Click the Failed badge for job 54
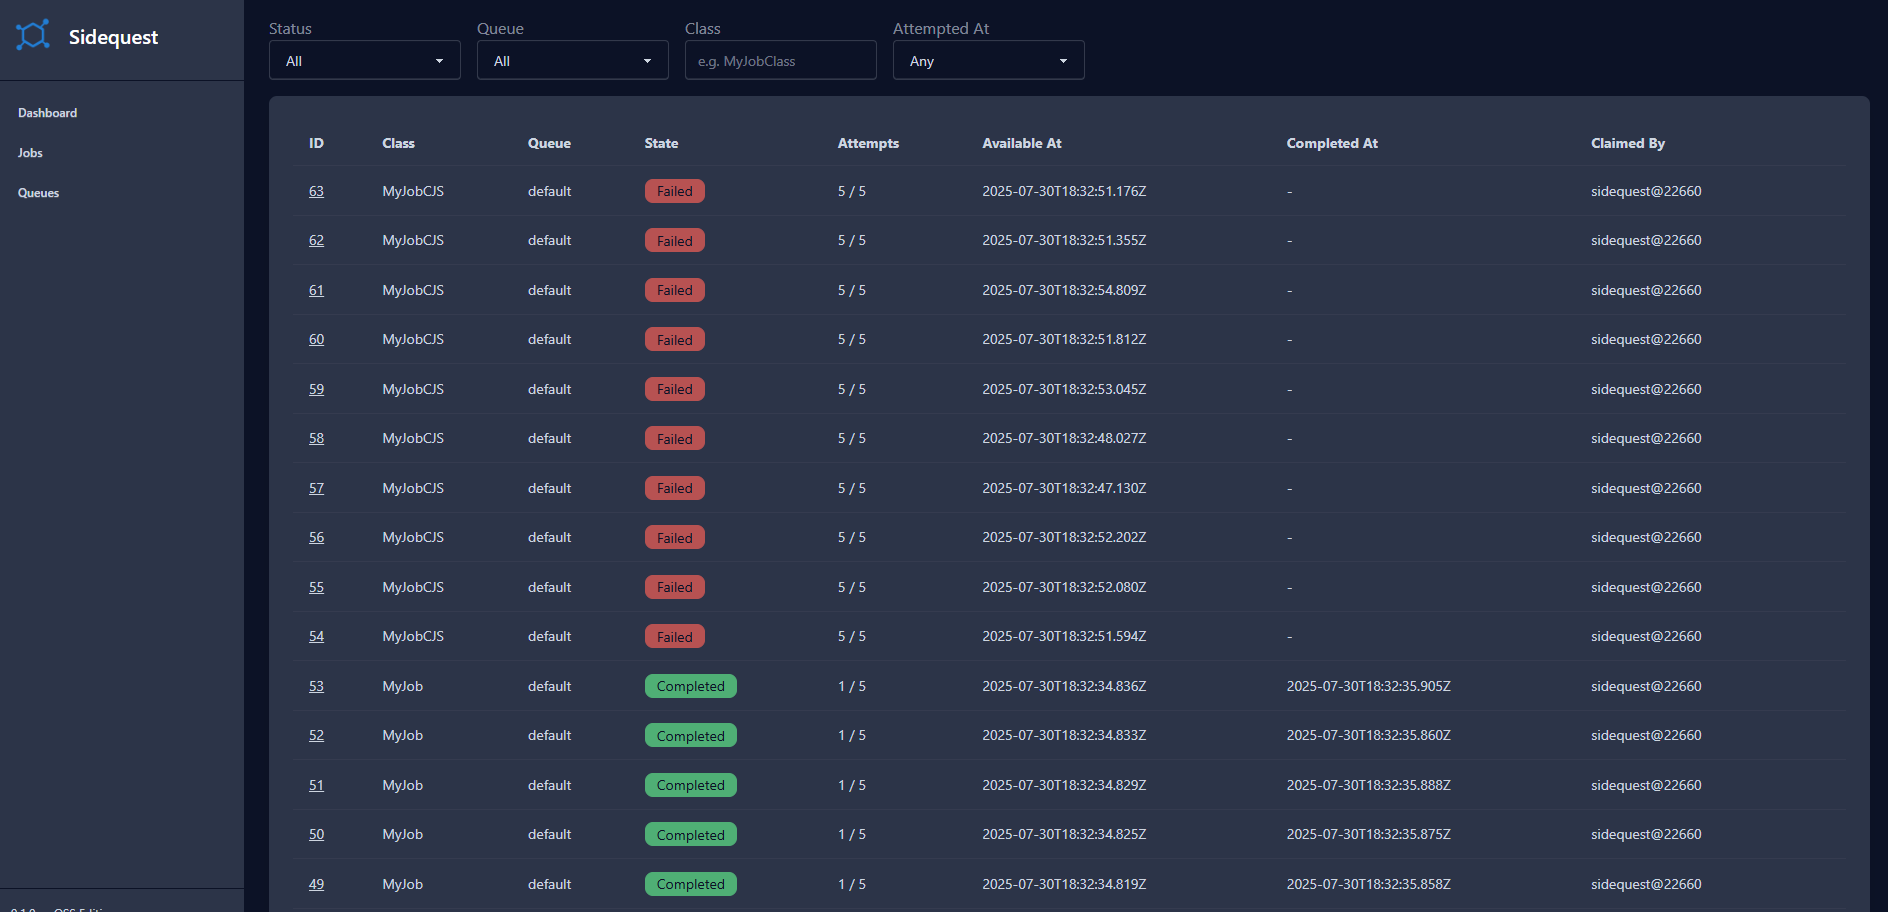The width and height of the screenshot is (1888, 912). tap(675, 636)
